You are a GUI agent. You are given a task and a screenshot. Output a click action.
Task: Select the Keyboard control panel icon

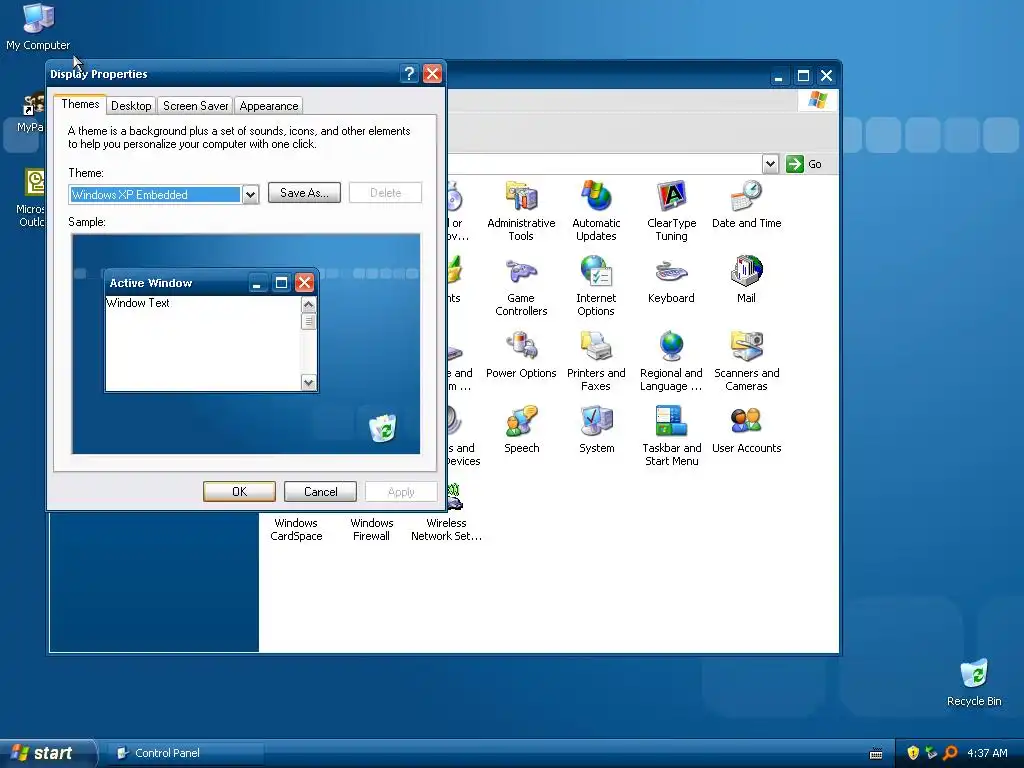pyautogui.click(x=671, y=279)
